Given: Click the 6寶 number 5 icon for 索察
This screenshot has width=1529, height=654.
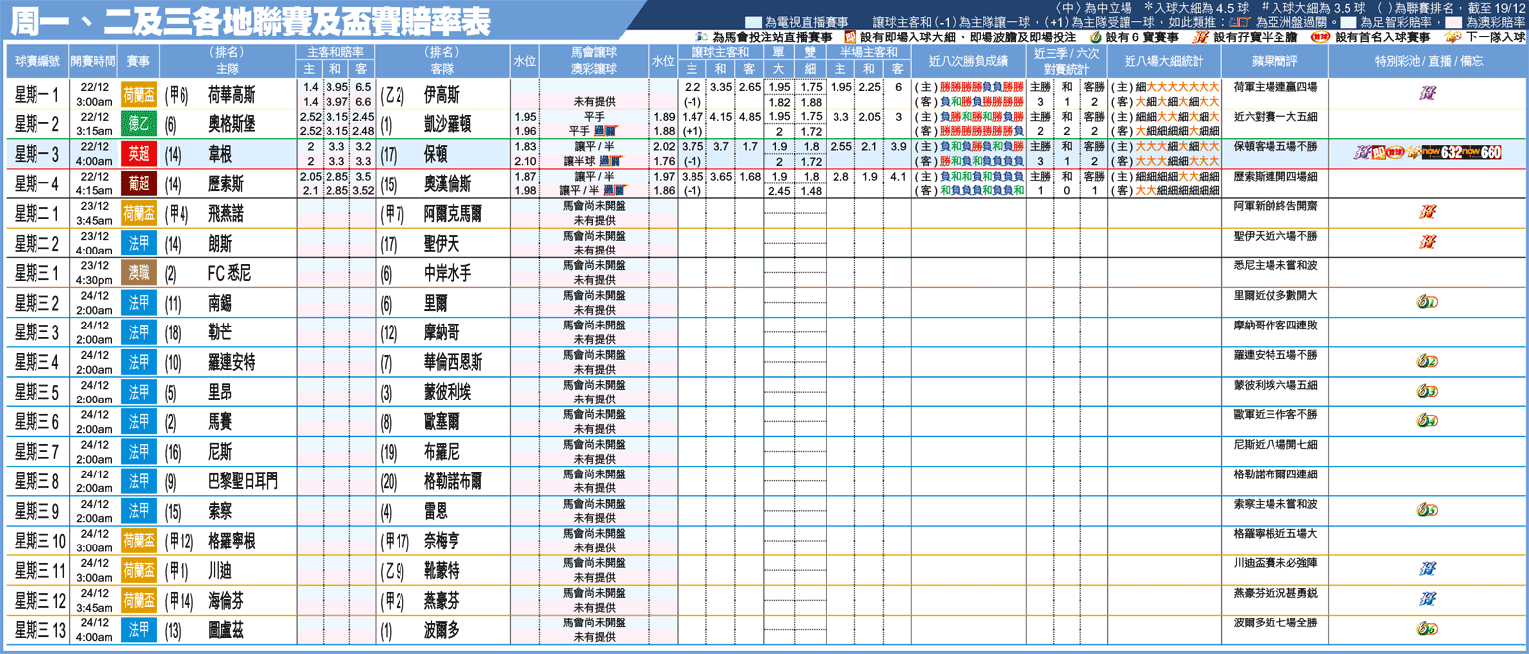Looking at the screenshot, I should [1427, 510].
